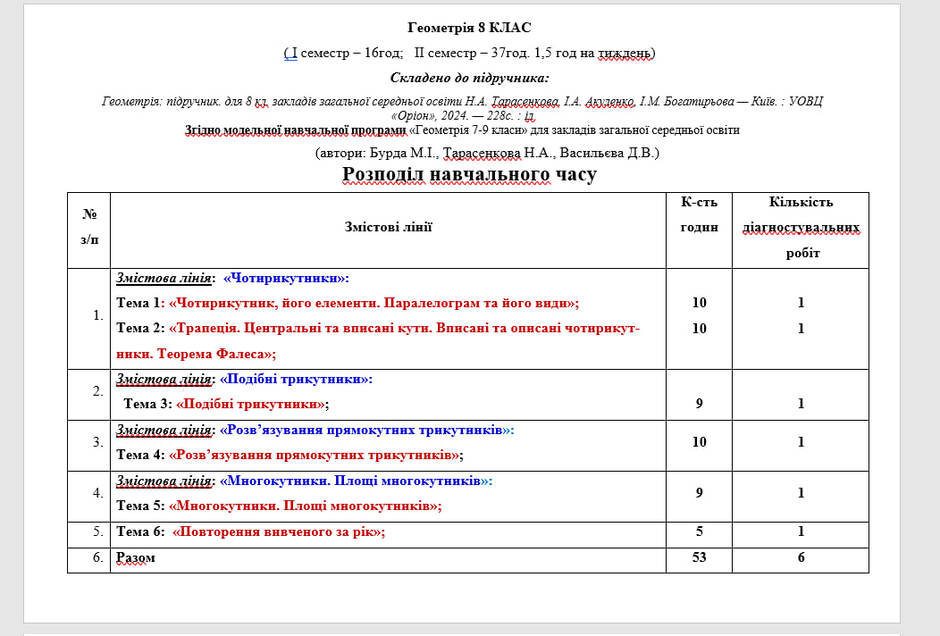Click the blue '«Розв'язування прямокутних трикутників»:' text
The height and width of the screenshot is (636, 940).
coord(367,430)
